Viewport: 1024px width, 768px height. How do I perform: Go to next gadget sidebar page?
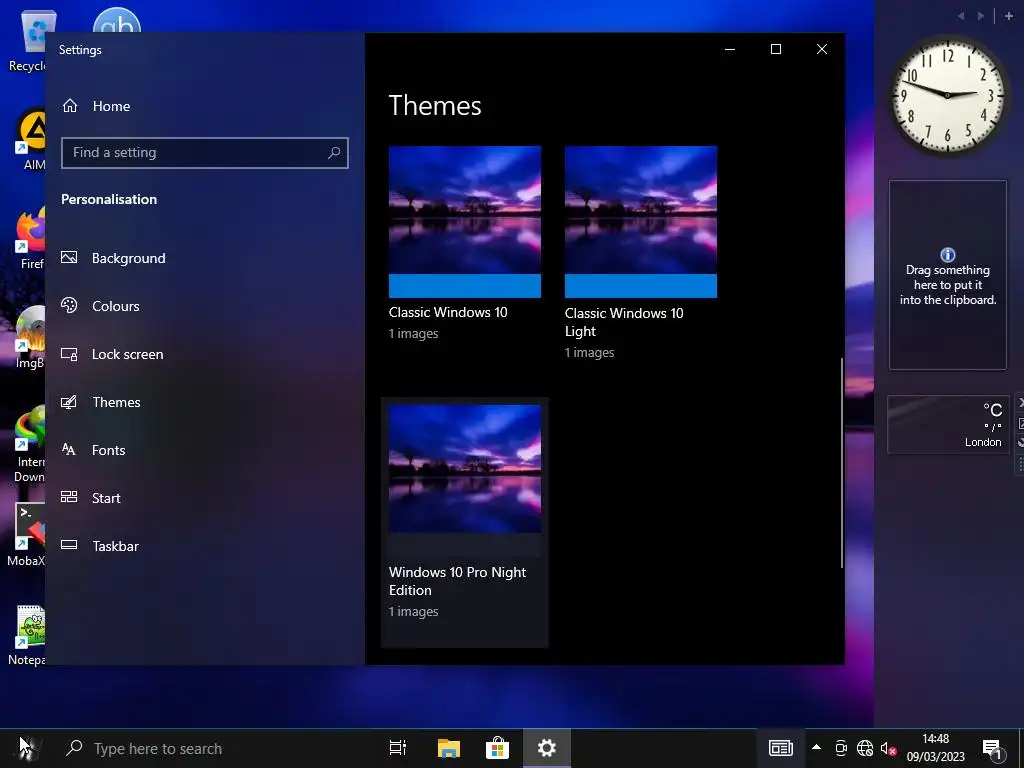[x=980, y=16]
